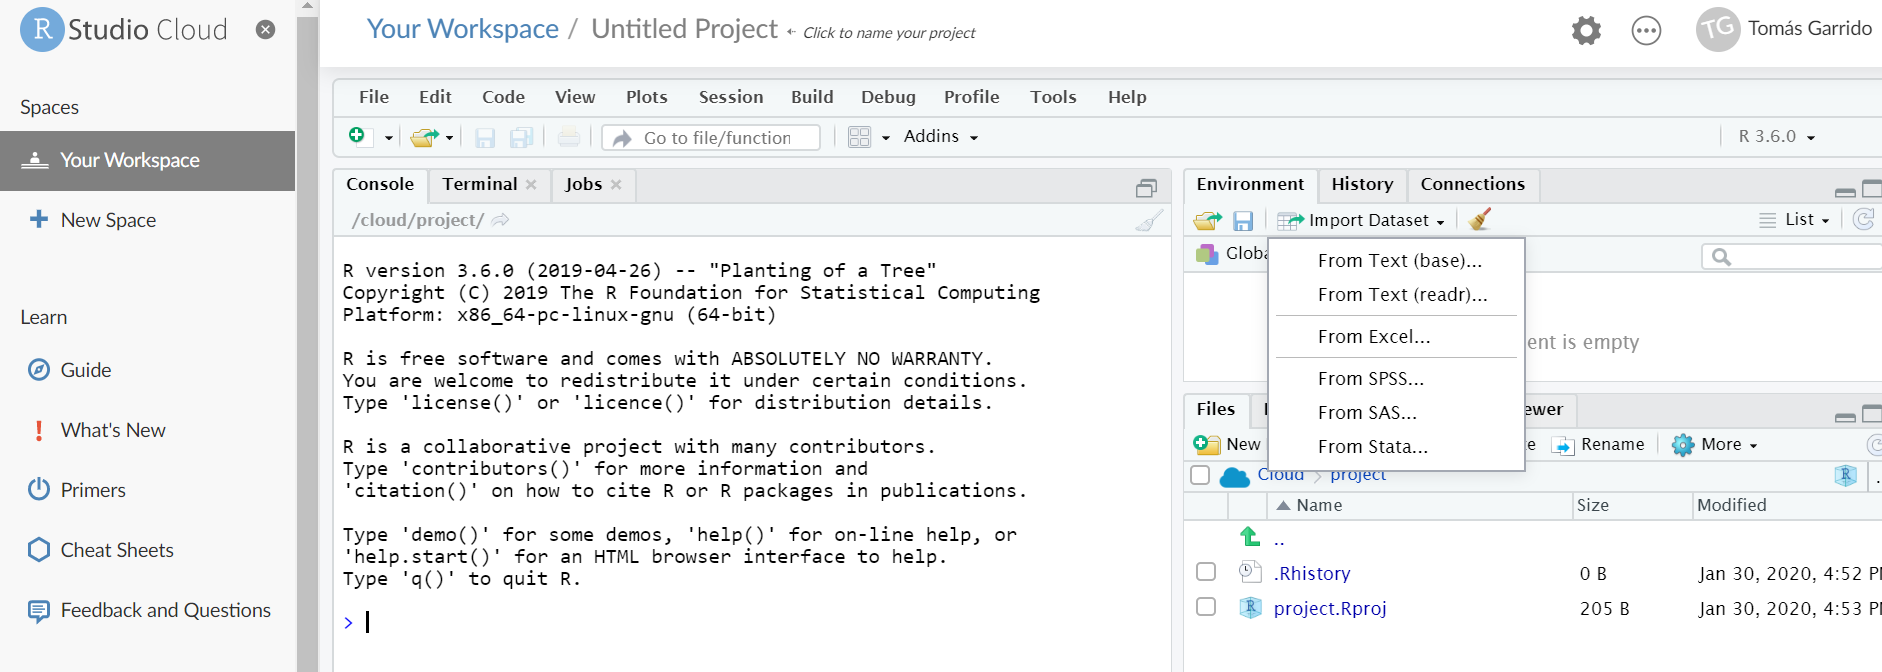Select Your Workspace in sidebar
The width and height of the screenshot is (1882, 672).
[x=147, y=161]
